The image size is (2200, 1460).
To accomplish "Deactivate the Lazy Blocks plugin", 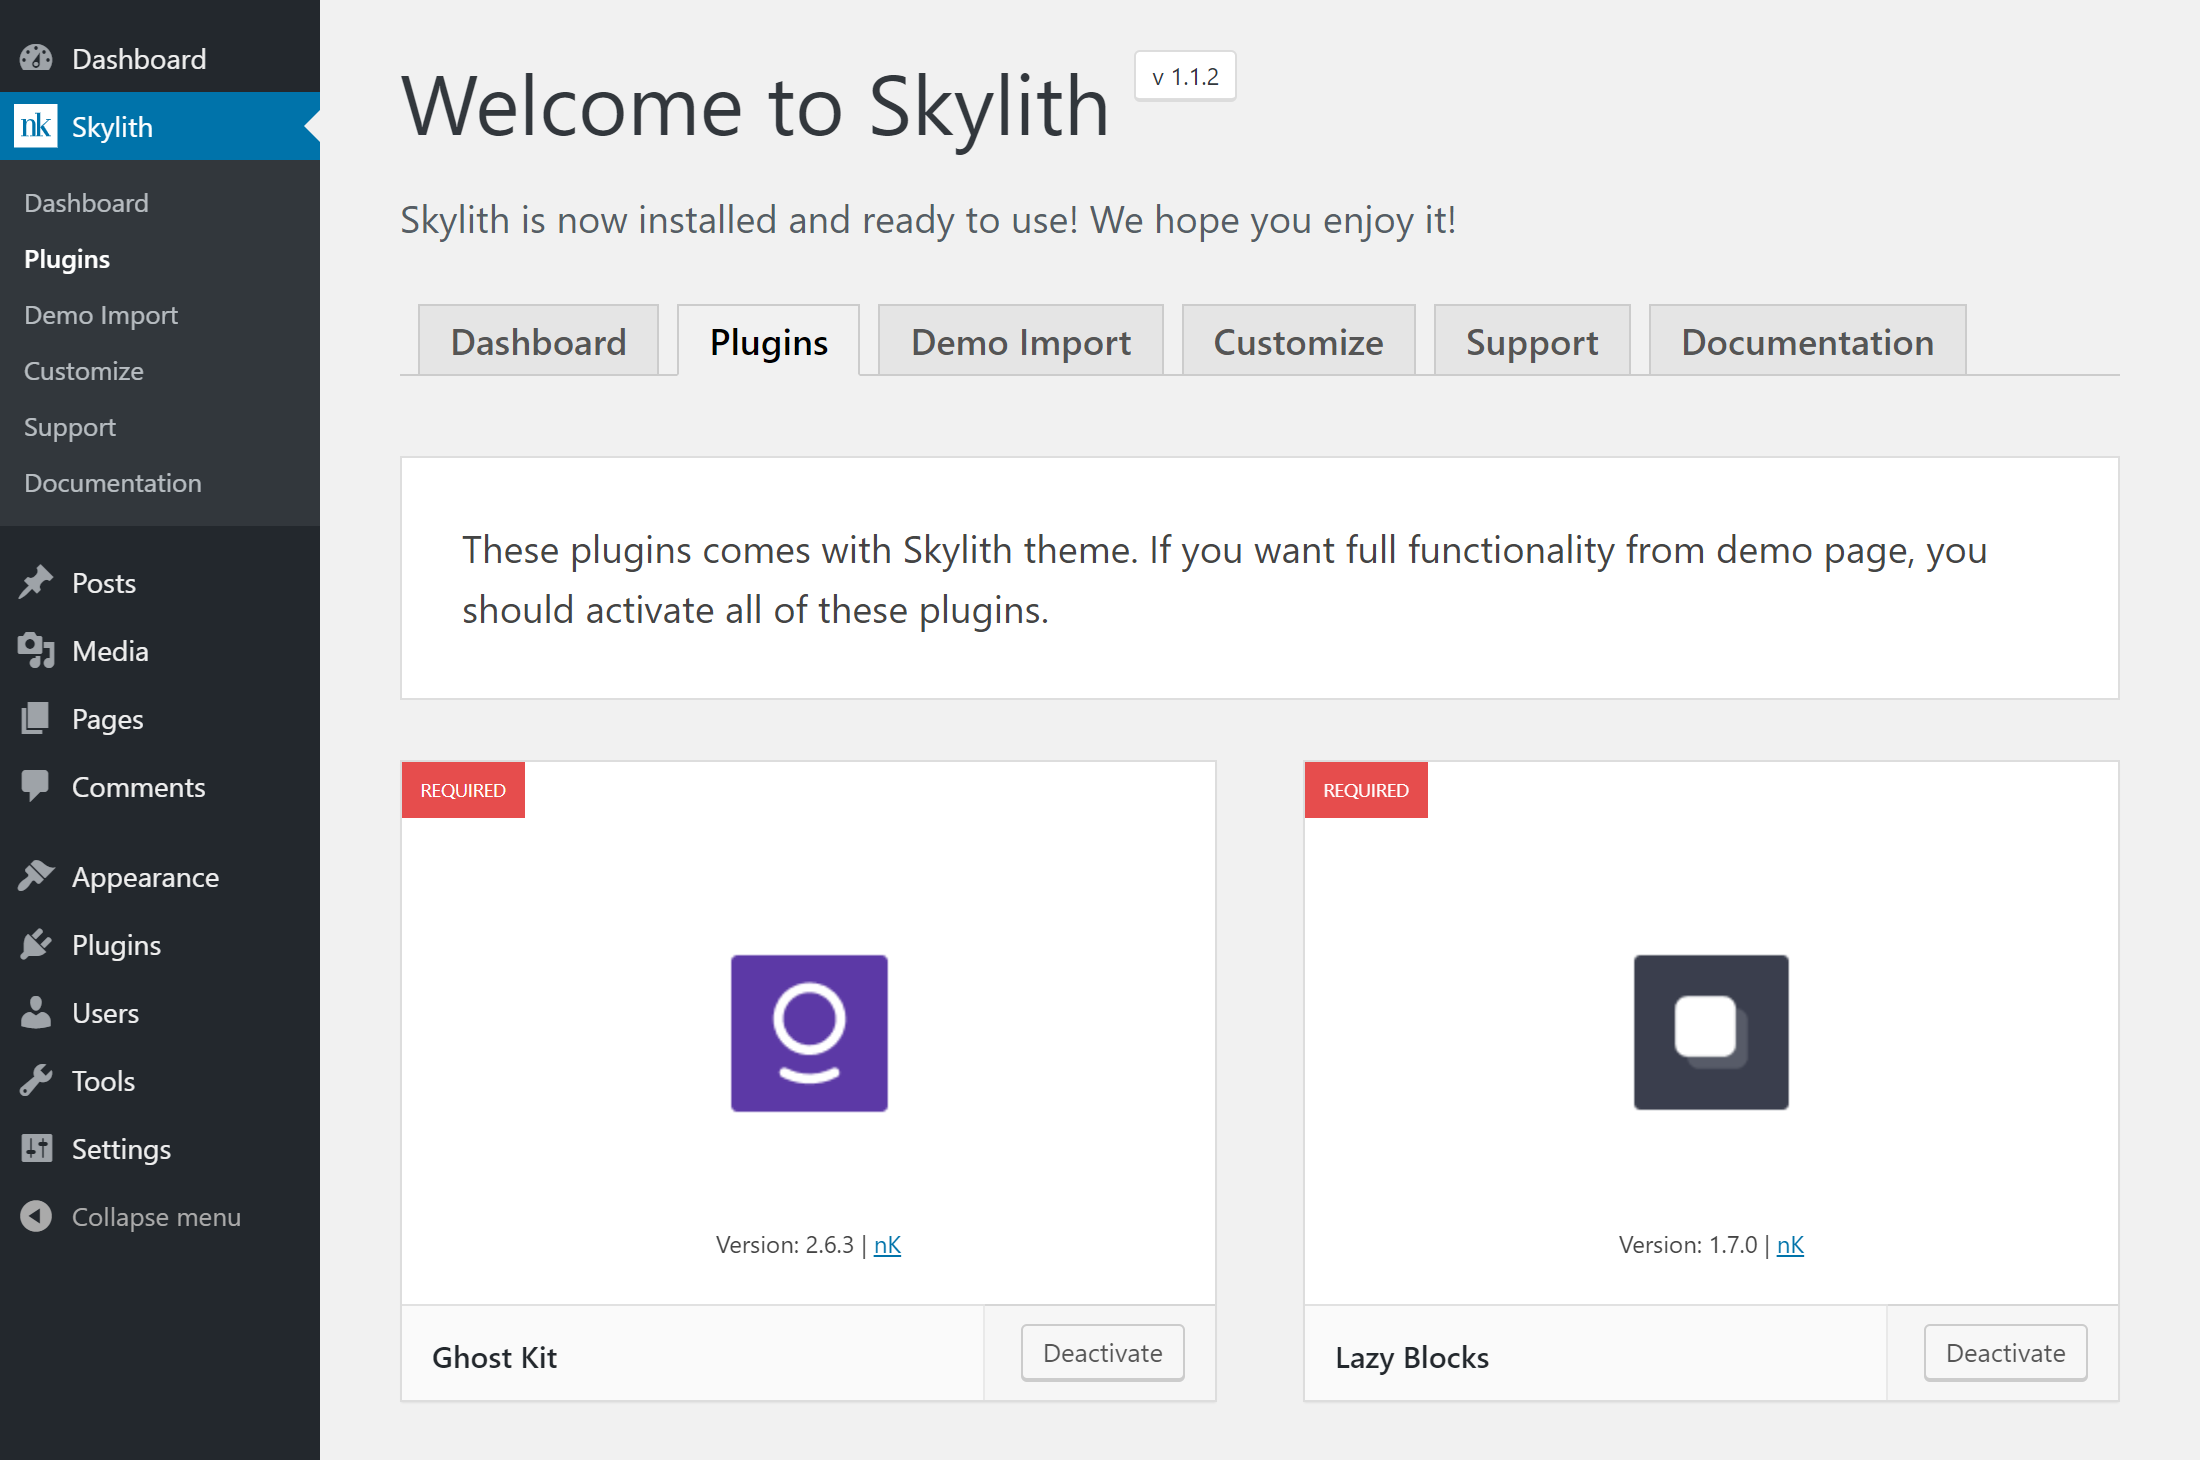I will click(x=2005, y=1353).
